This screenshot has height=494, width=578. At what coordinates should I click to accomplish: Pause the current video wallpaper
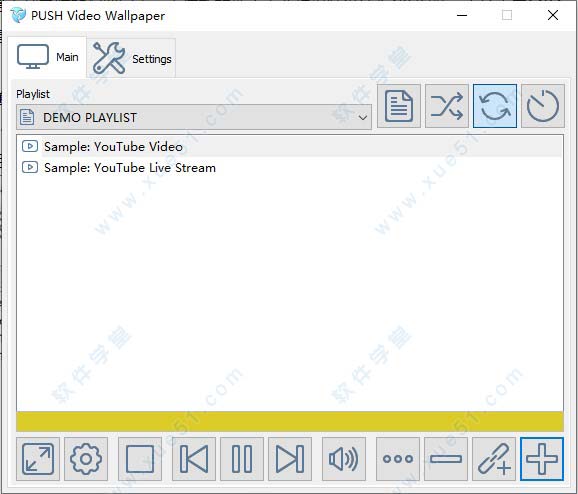[242, 459]
